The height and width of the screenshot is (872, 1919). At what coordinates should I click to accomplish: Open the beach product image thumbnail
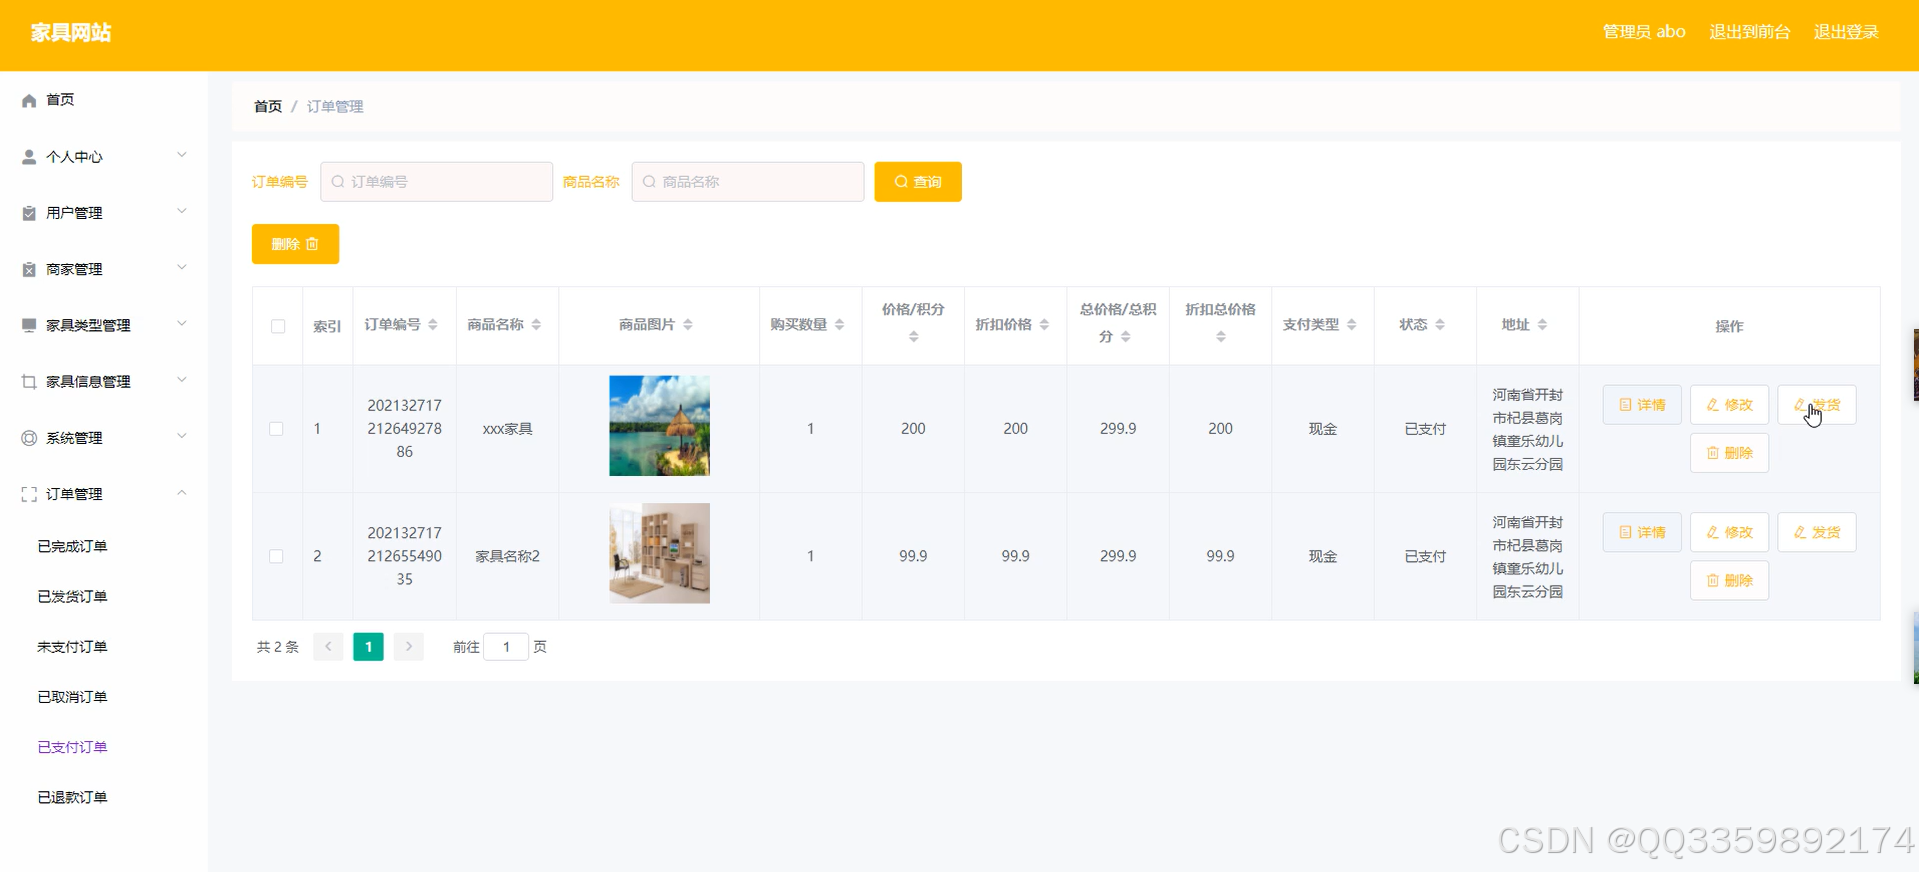click(660, 426)
